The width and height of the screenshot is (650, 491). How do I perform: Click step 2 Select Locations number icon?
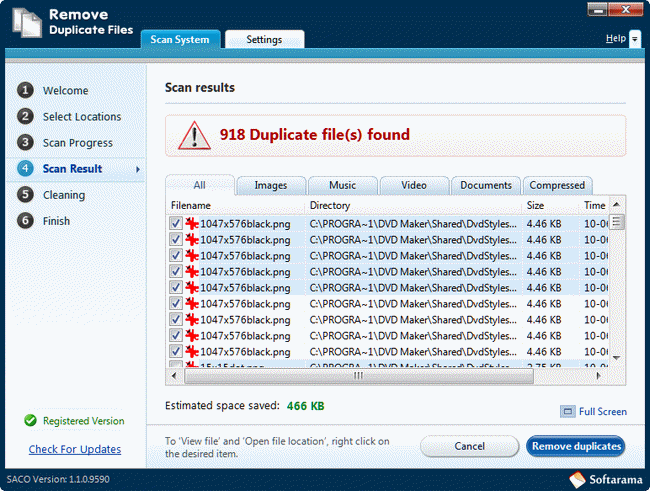click(25, 116)
